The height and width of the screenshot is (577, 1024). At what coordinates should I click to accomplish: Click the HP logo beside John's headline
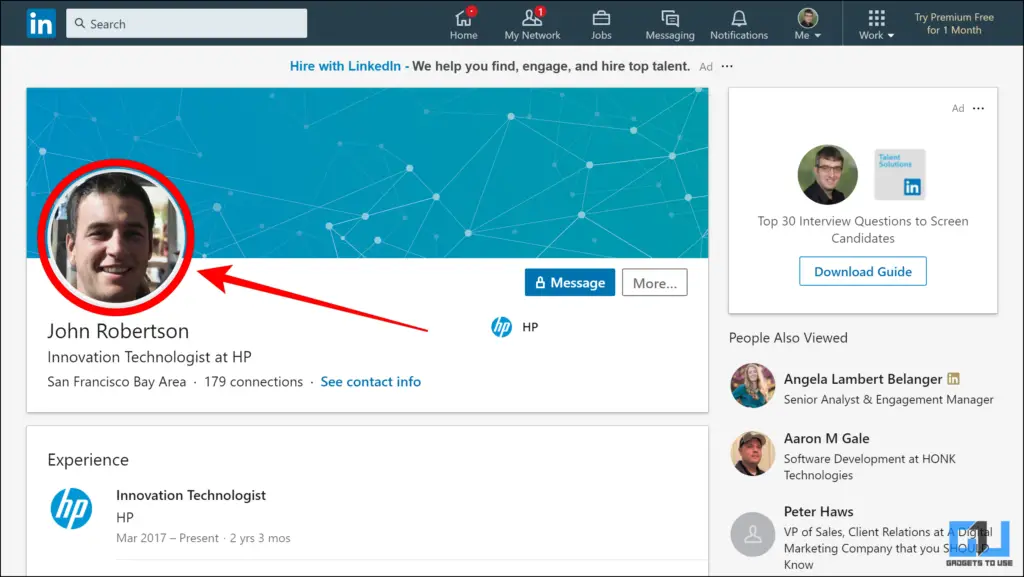pos(502,326)
